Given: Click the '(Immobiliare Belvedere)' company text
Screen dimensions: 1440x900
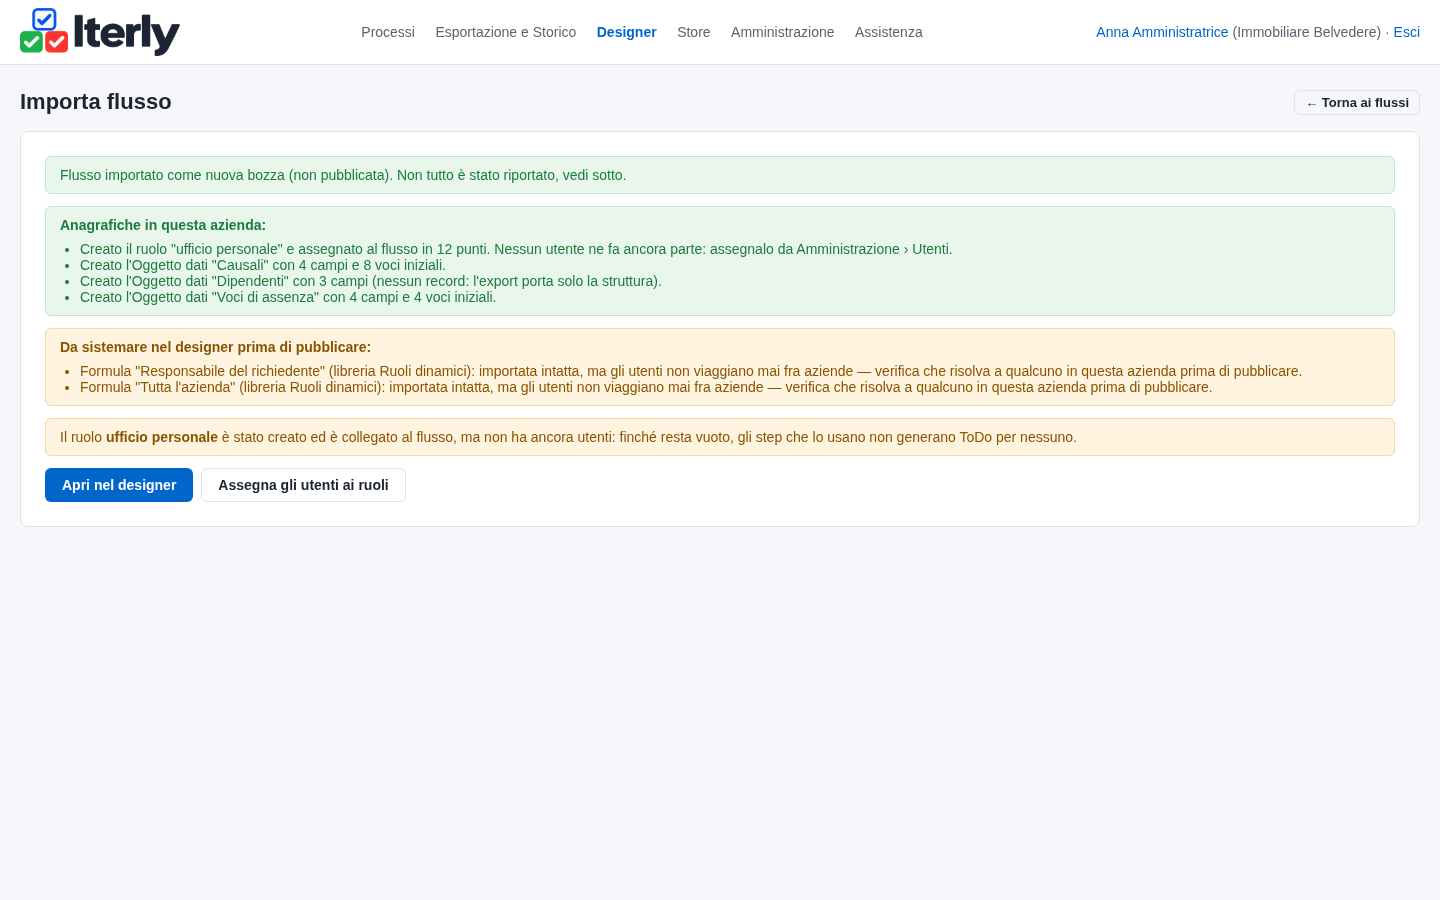Looking at the screenshot, I should click(1306, 32).
